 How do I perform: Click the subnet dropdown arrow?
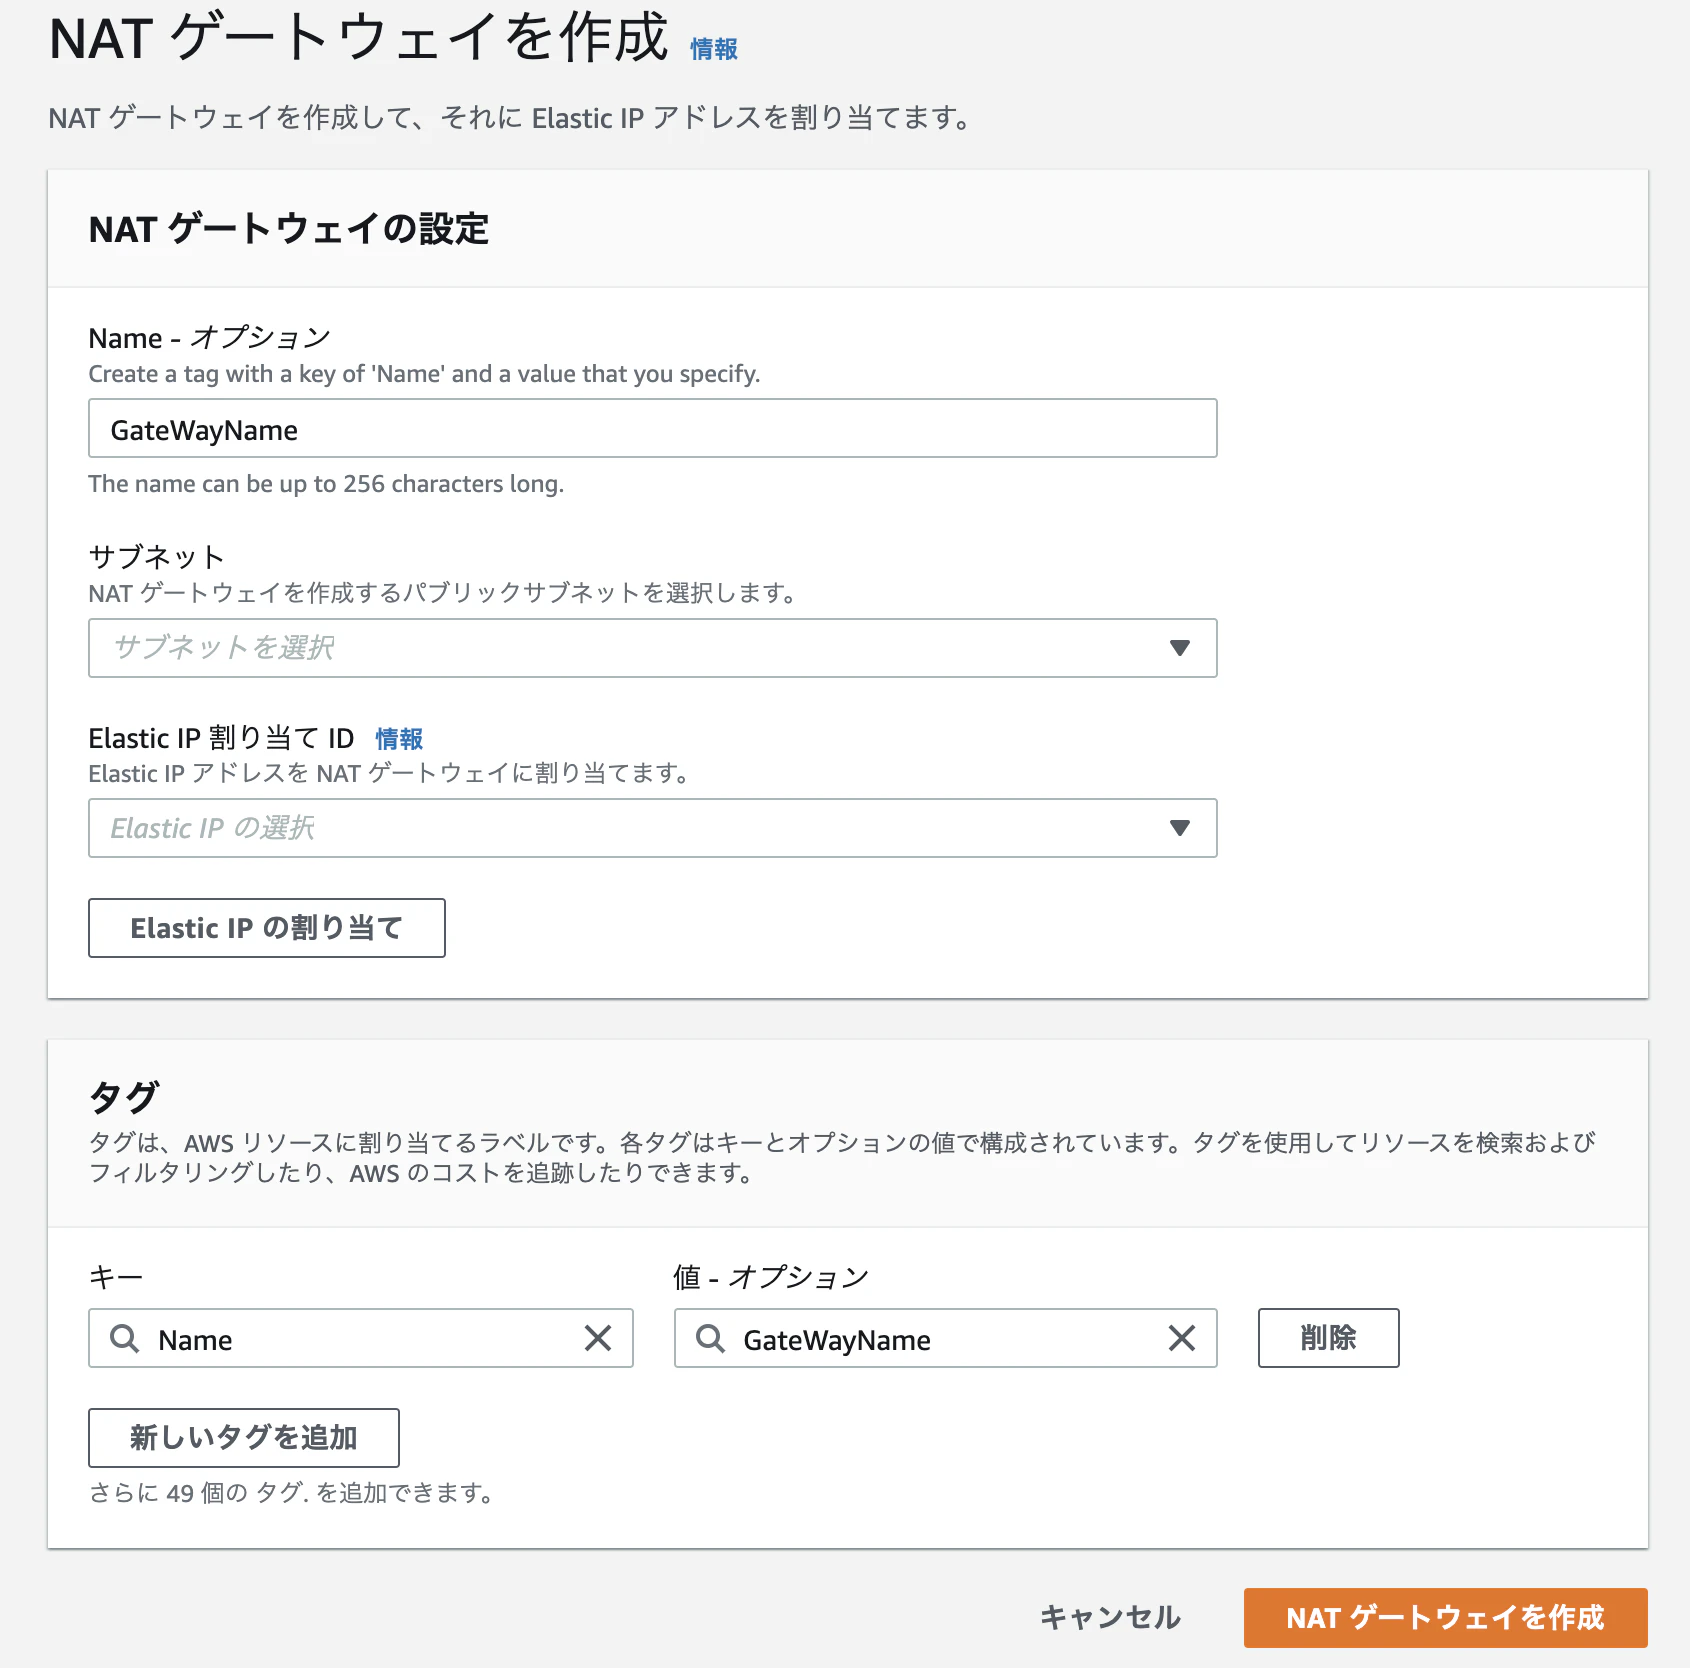[1180, 648]
